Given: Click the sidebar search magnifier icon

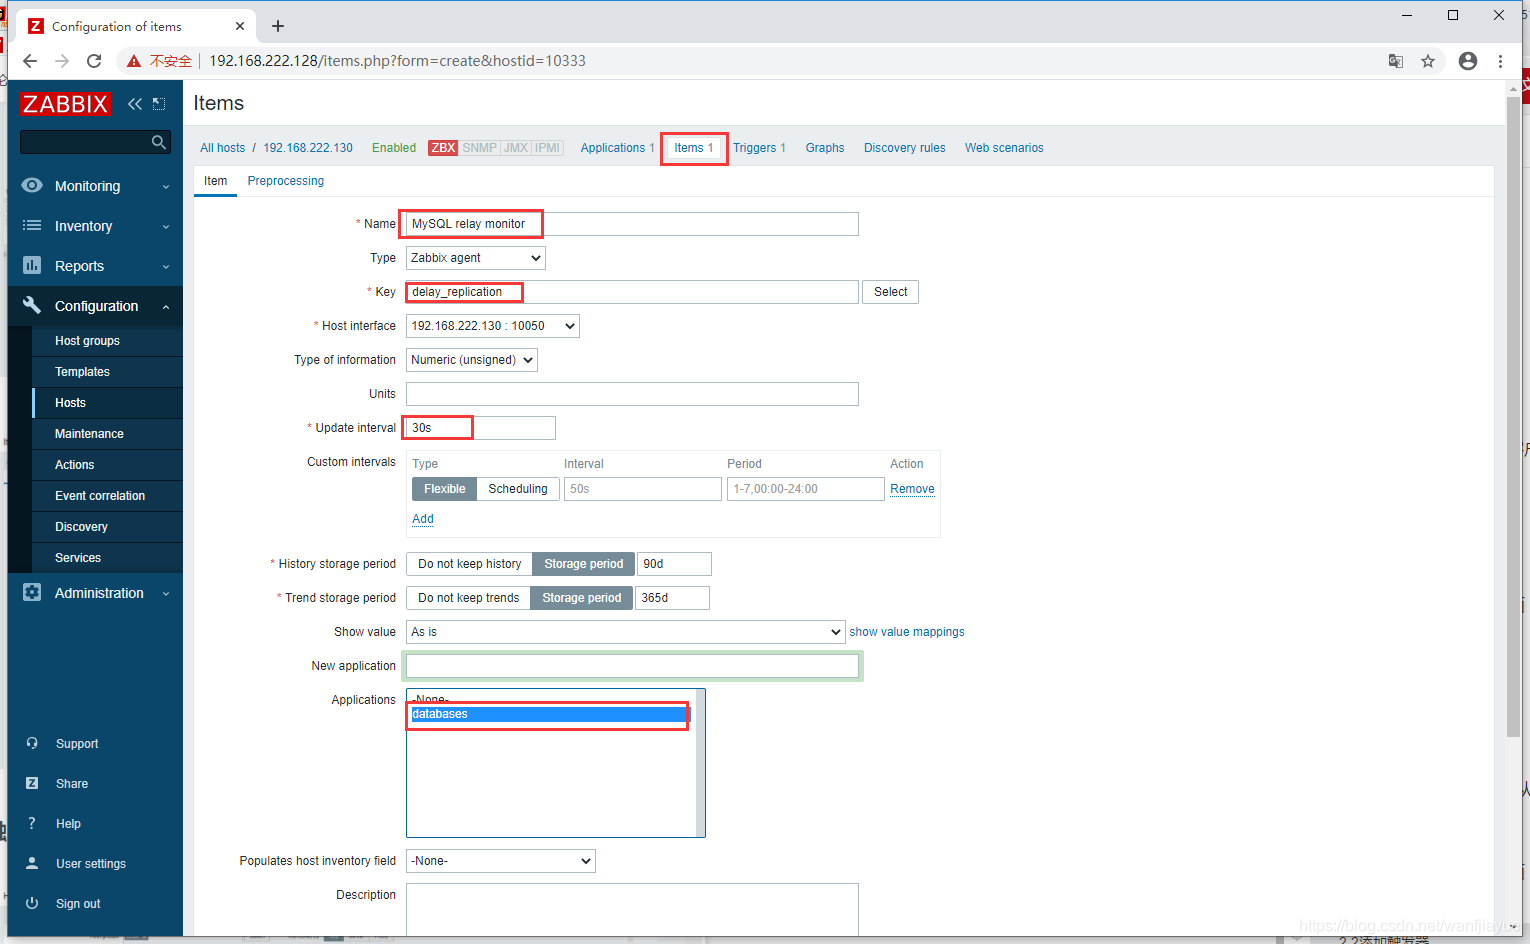Looking at the screenshot, I should tap(158, 142).
